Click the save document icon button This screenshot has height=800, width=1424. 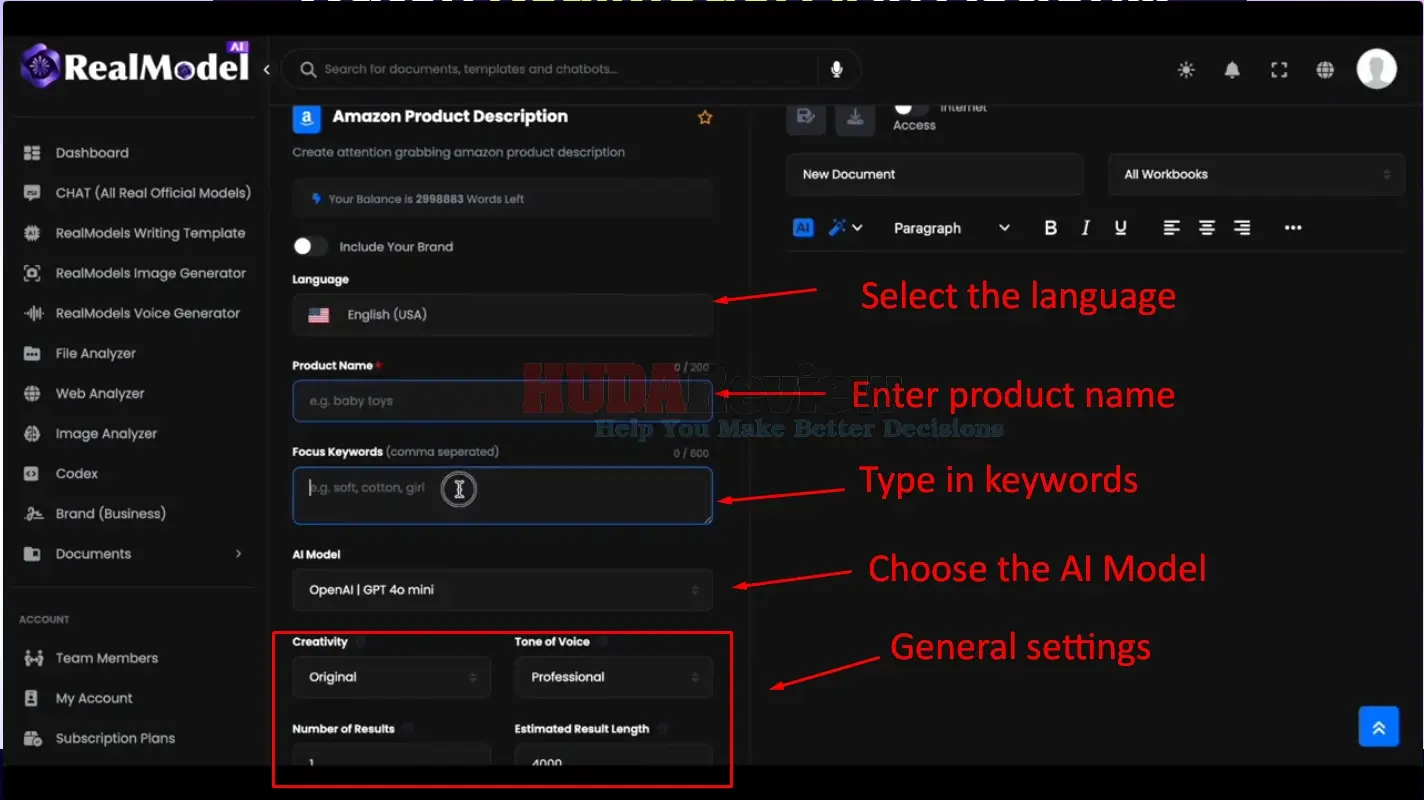pyautogui.click(x=805, y=117)
